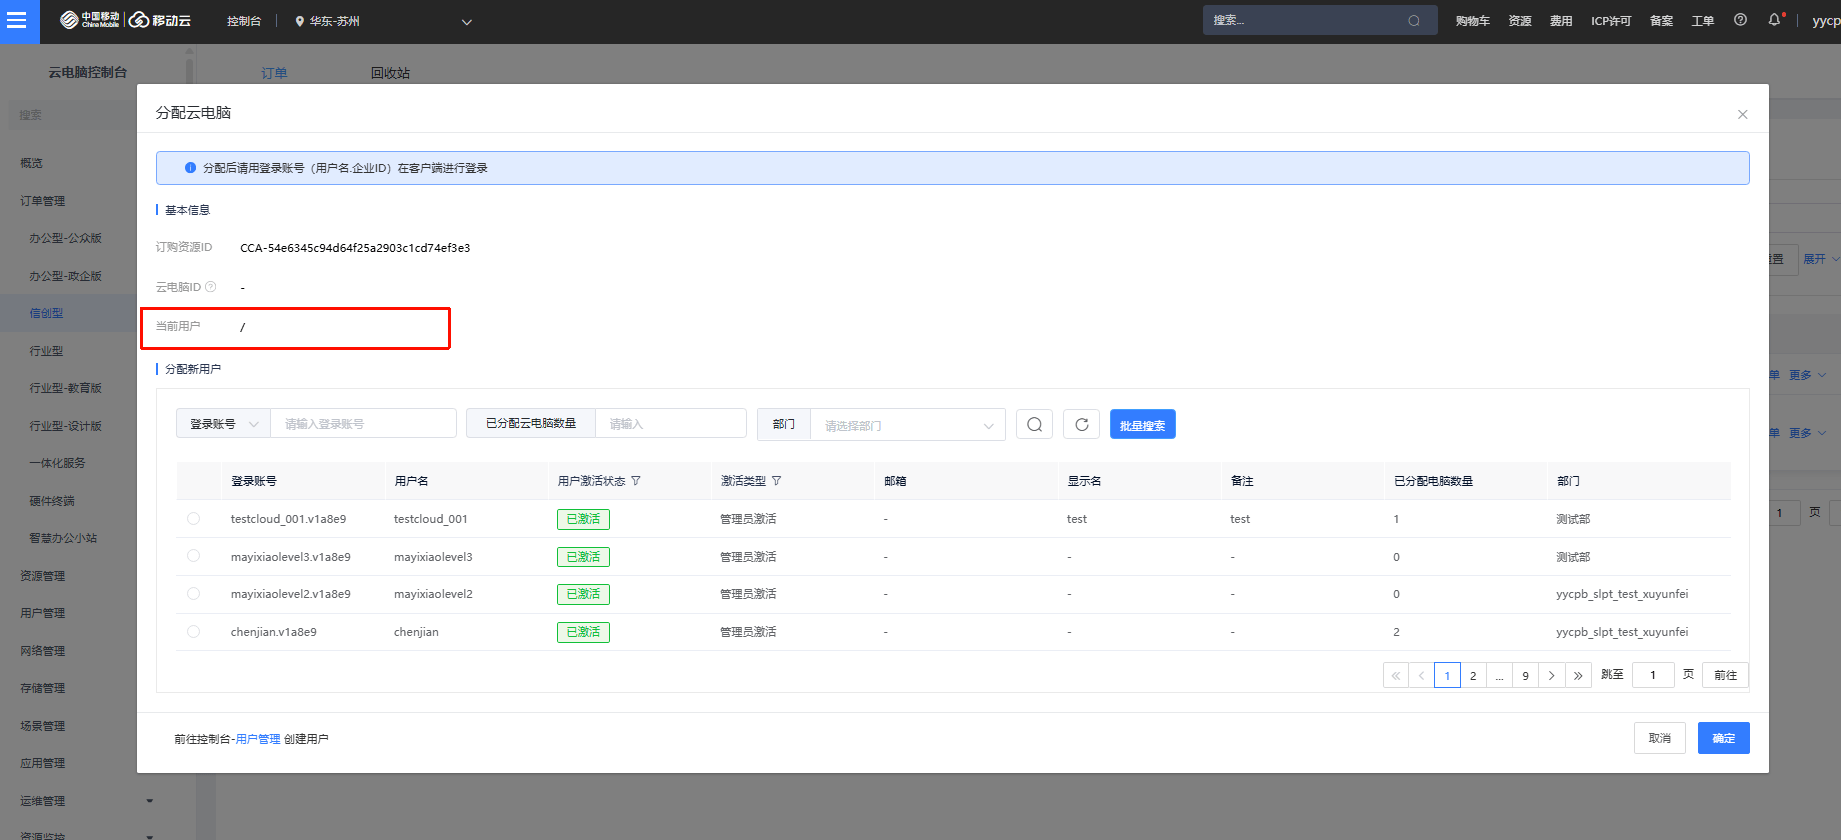Select 办公型-政企版 in the sidebar
Image resolution: width=1841 pixels, height=840 pixels.
[66, 276]
